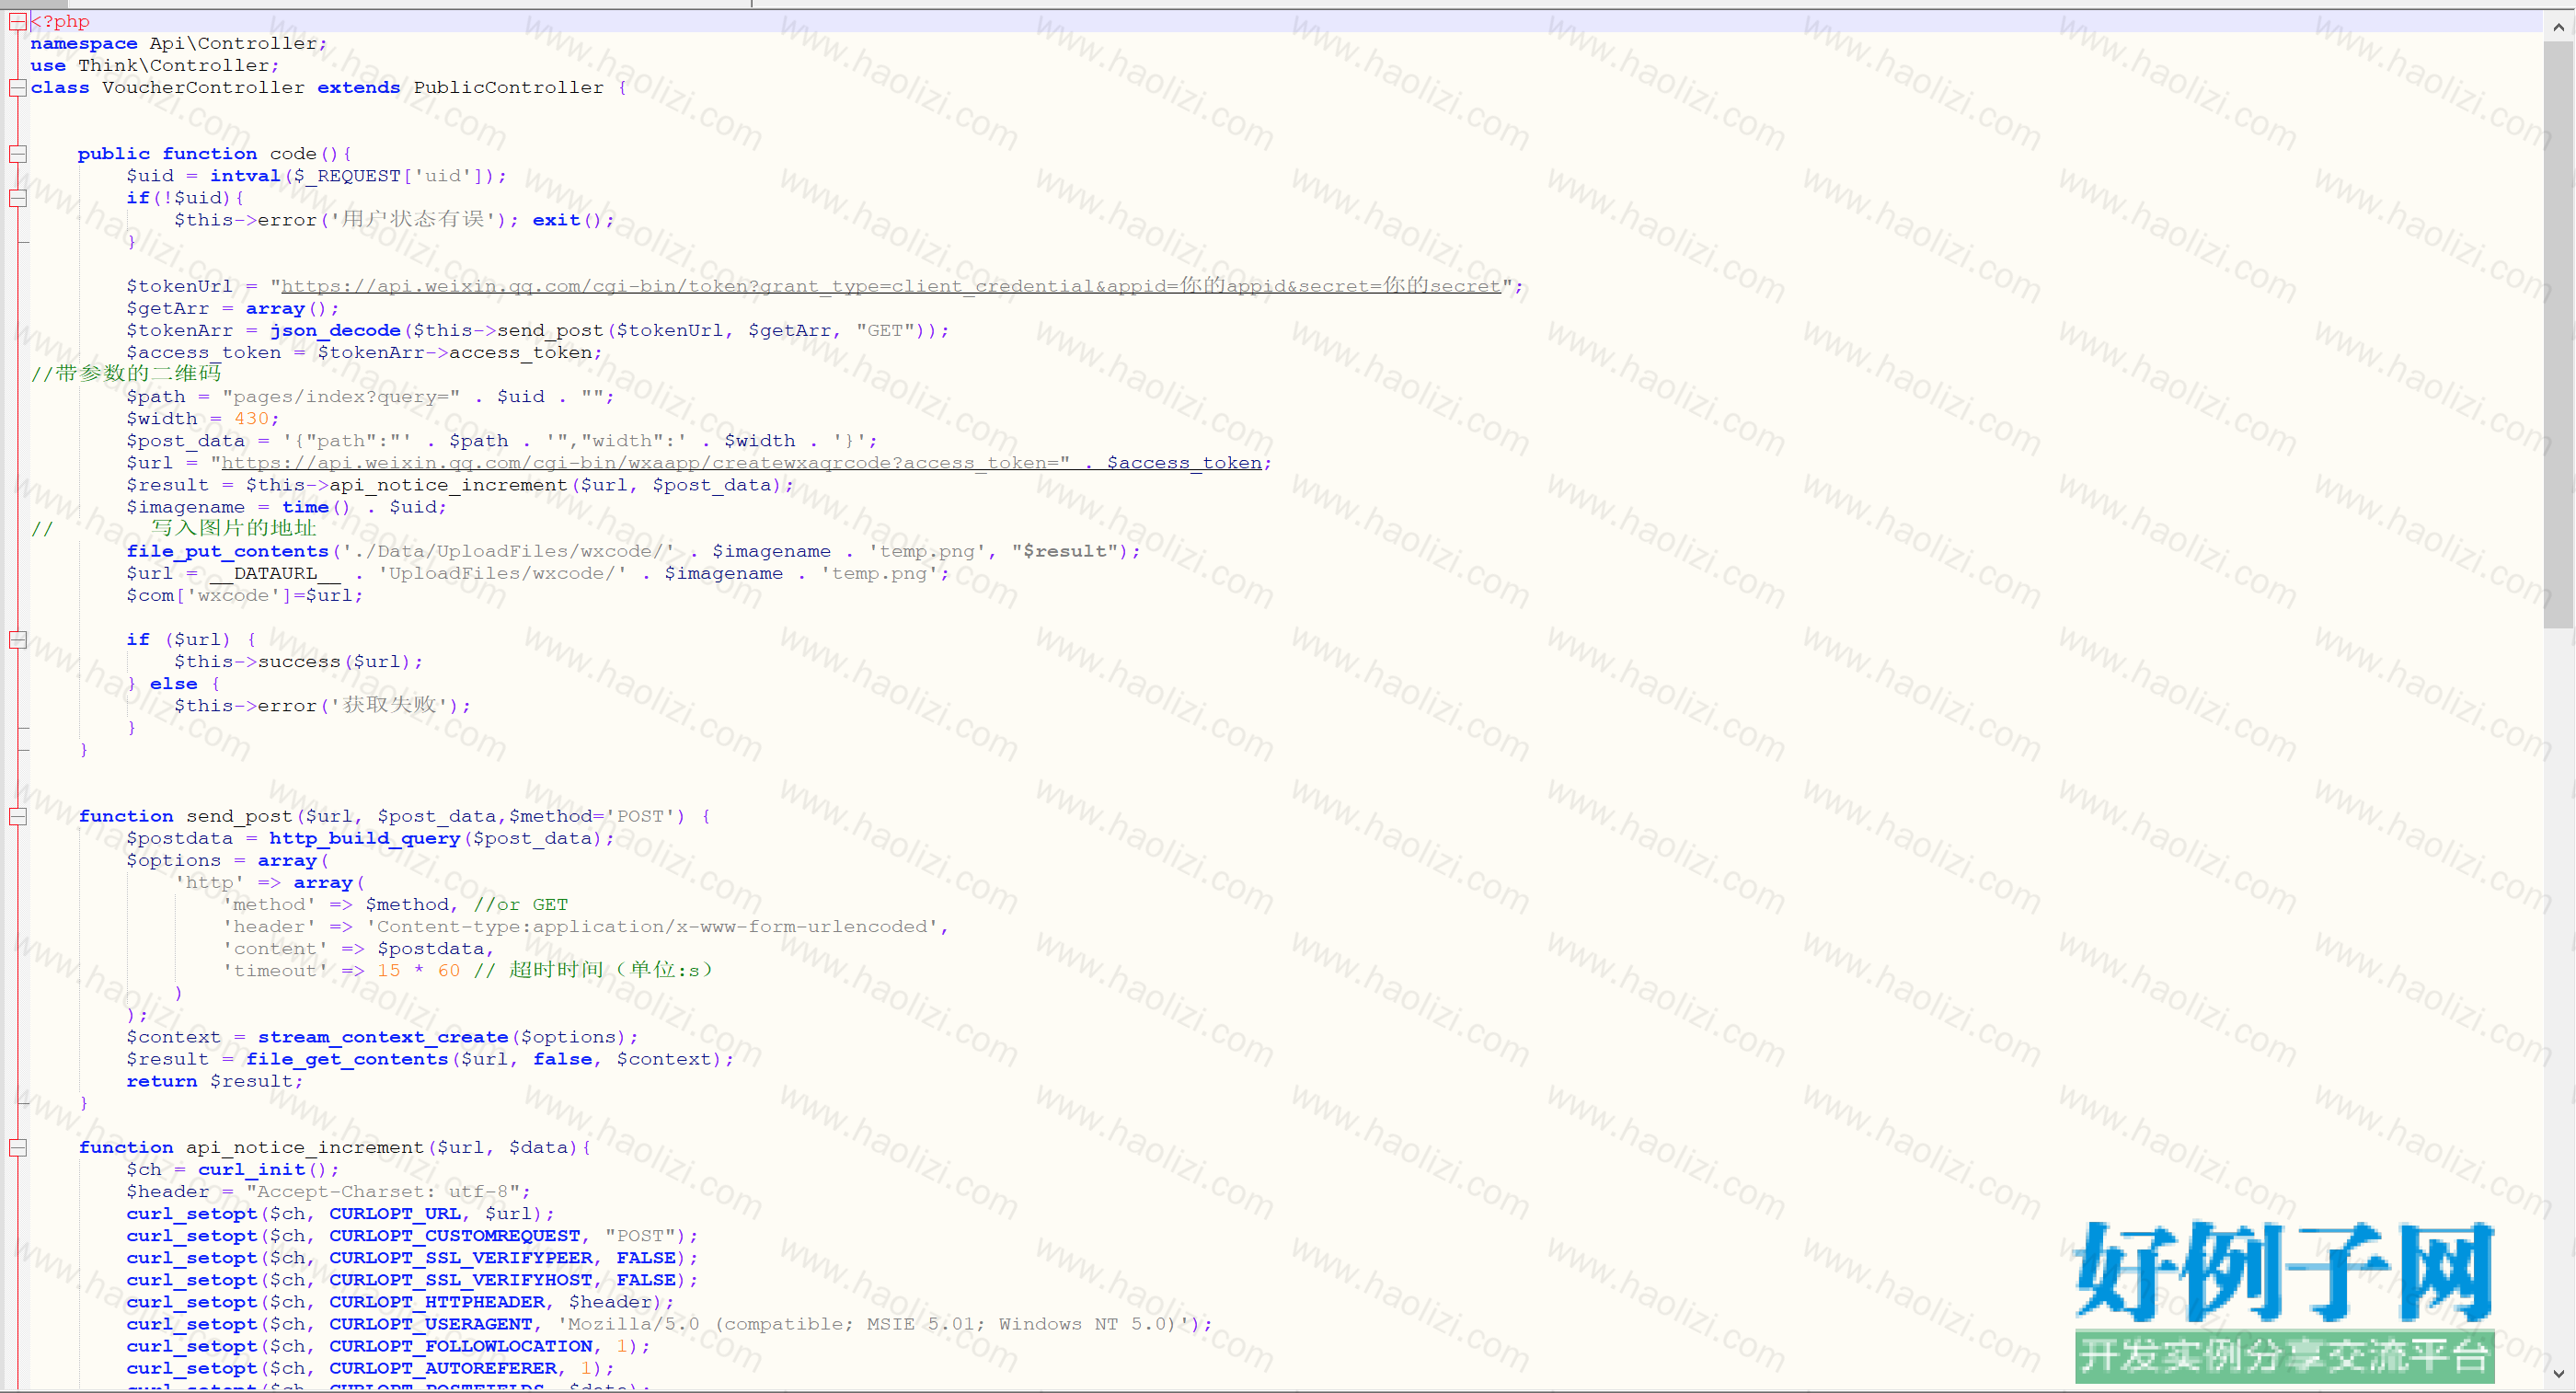
Task: Click the CURLOPT_SSL_VERIFYPEER line
Action: tap(412, 1258)
